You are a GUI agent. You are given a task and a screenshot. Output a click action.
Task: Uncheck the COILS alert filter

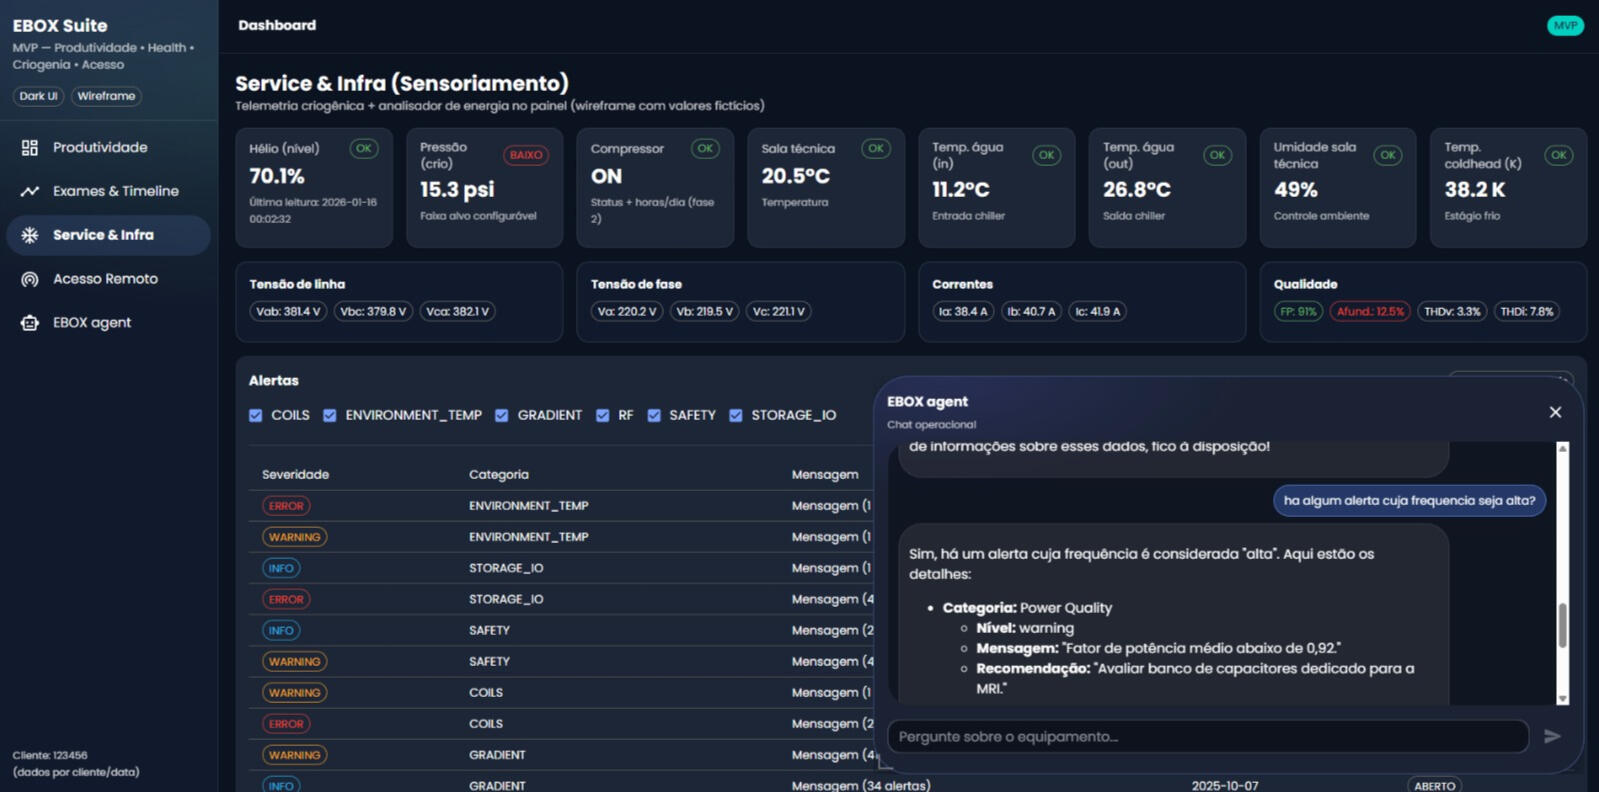tap(256, 415)
